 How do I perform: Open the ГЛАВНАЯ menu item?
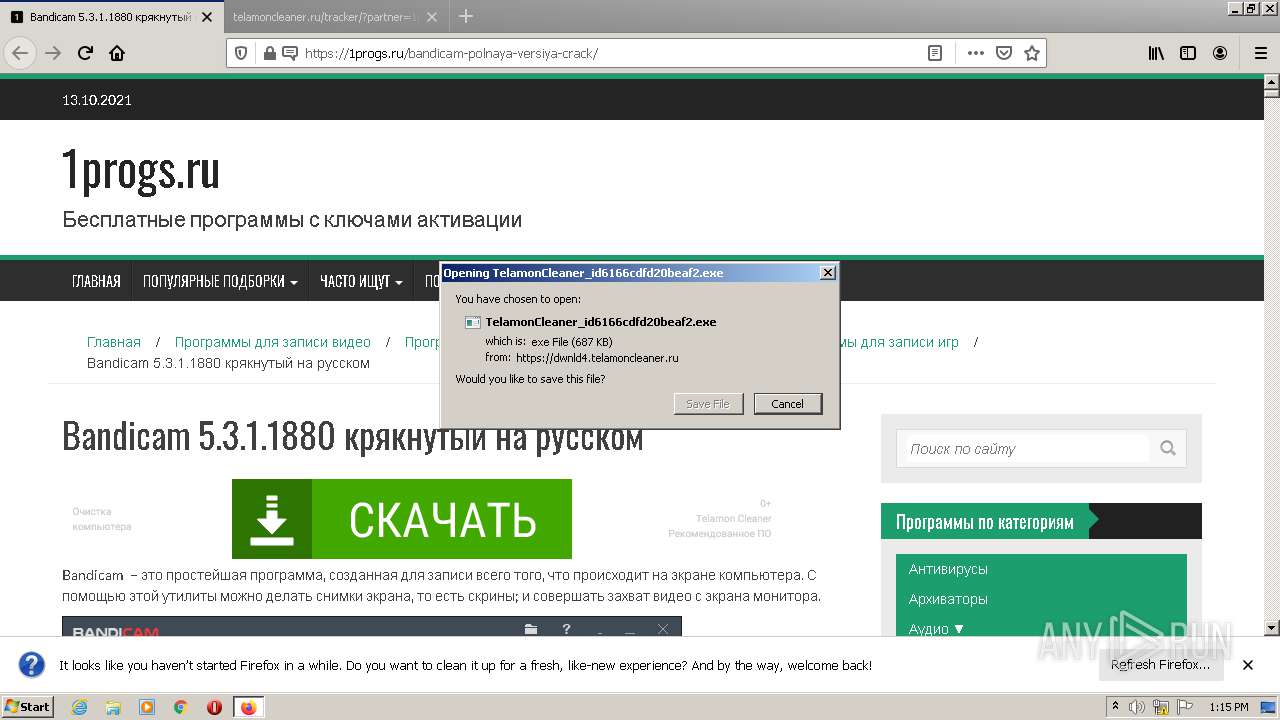click(x=96, y=281)
